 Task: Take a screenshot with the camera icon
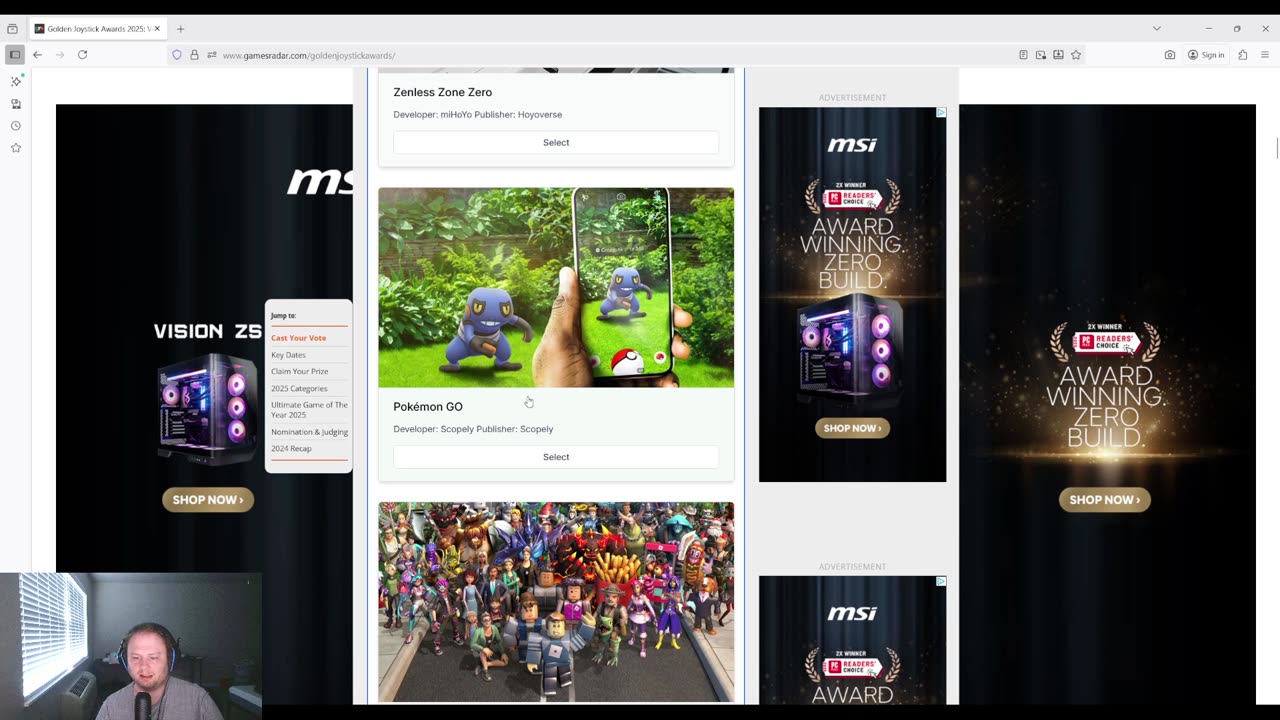pos(1170,55)
